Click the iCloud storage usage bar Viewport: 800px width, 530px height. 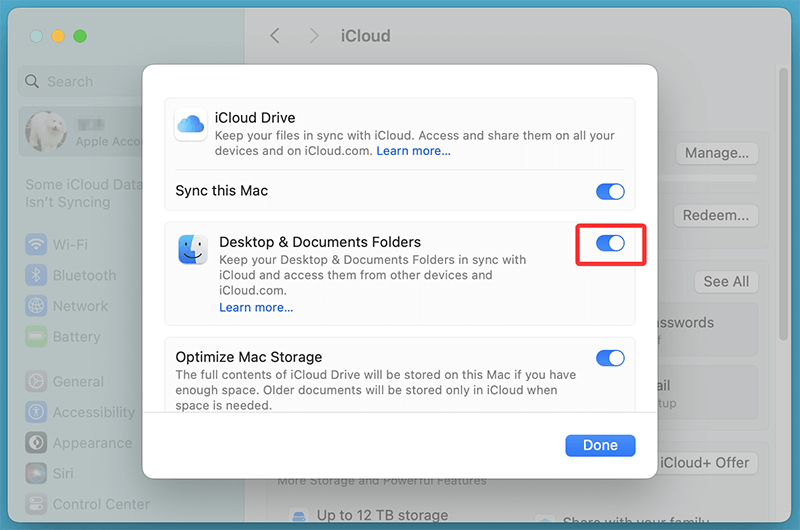[x=708, y=178]
